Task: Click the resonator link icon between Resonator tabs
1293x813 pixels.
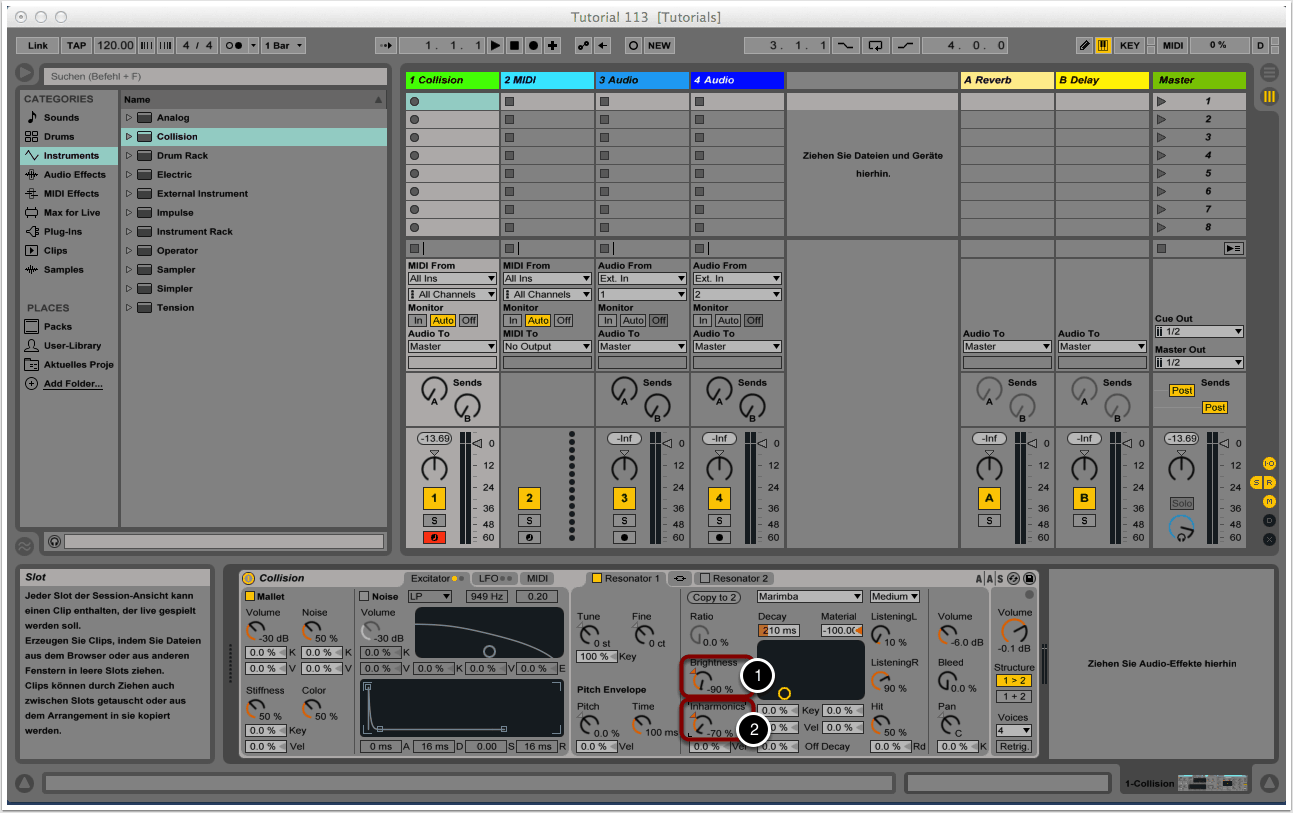Action: point(680,578)
